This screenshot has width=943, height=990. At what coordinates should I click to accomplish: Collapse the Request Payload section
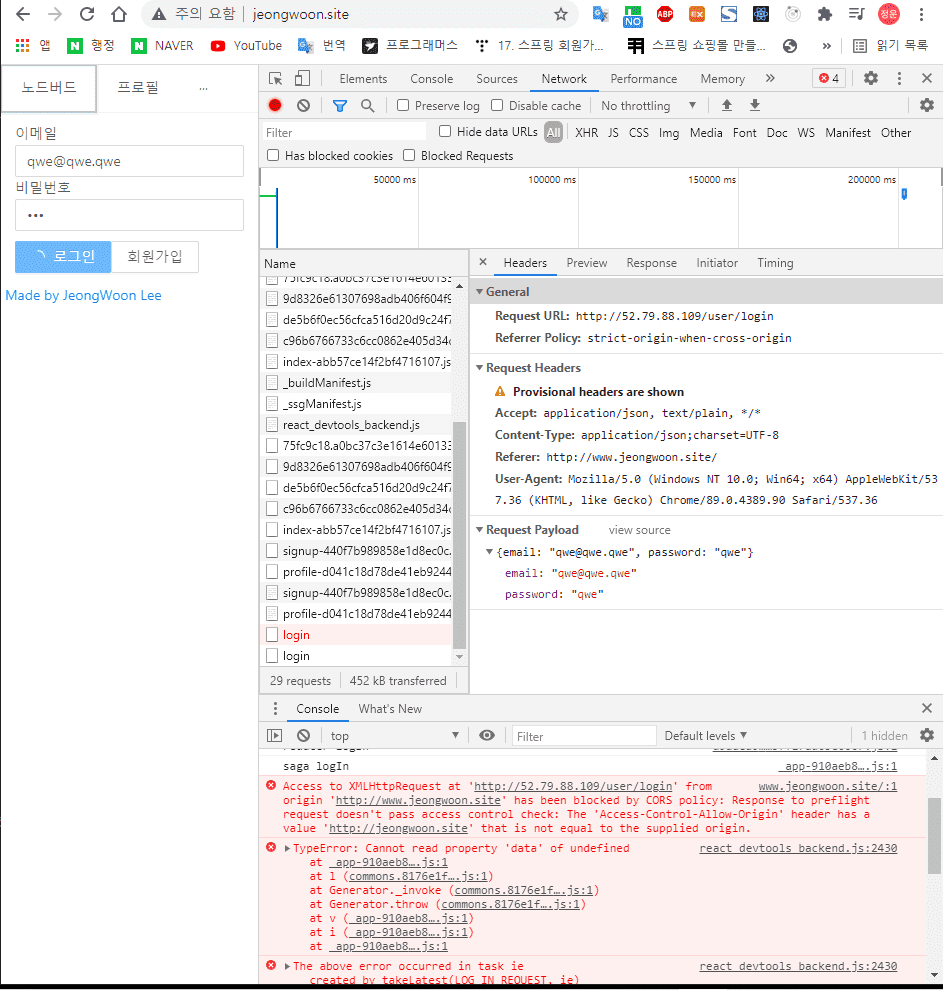click(x=480, y=530)
